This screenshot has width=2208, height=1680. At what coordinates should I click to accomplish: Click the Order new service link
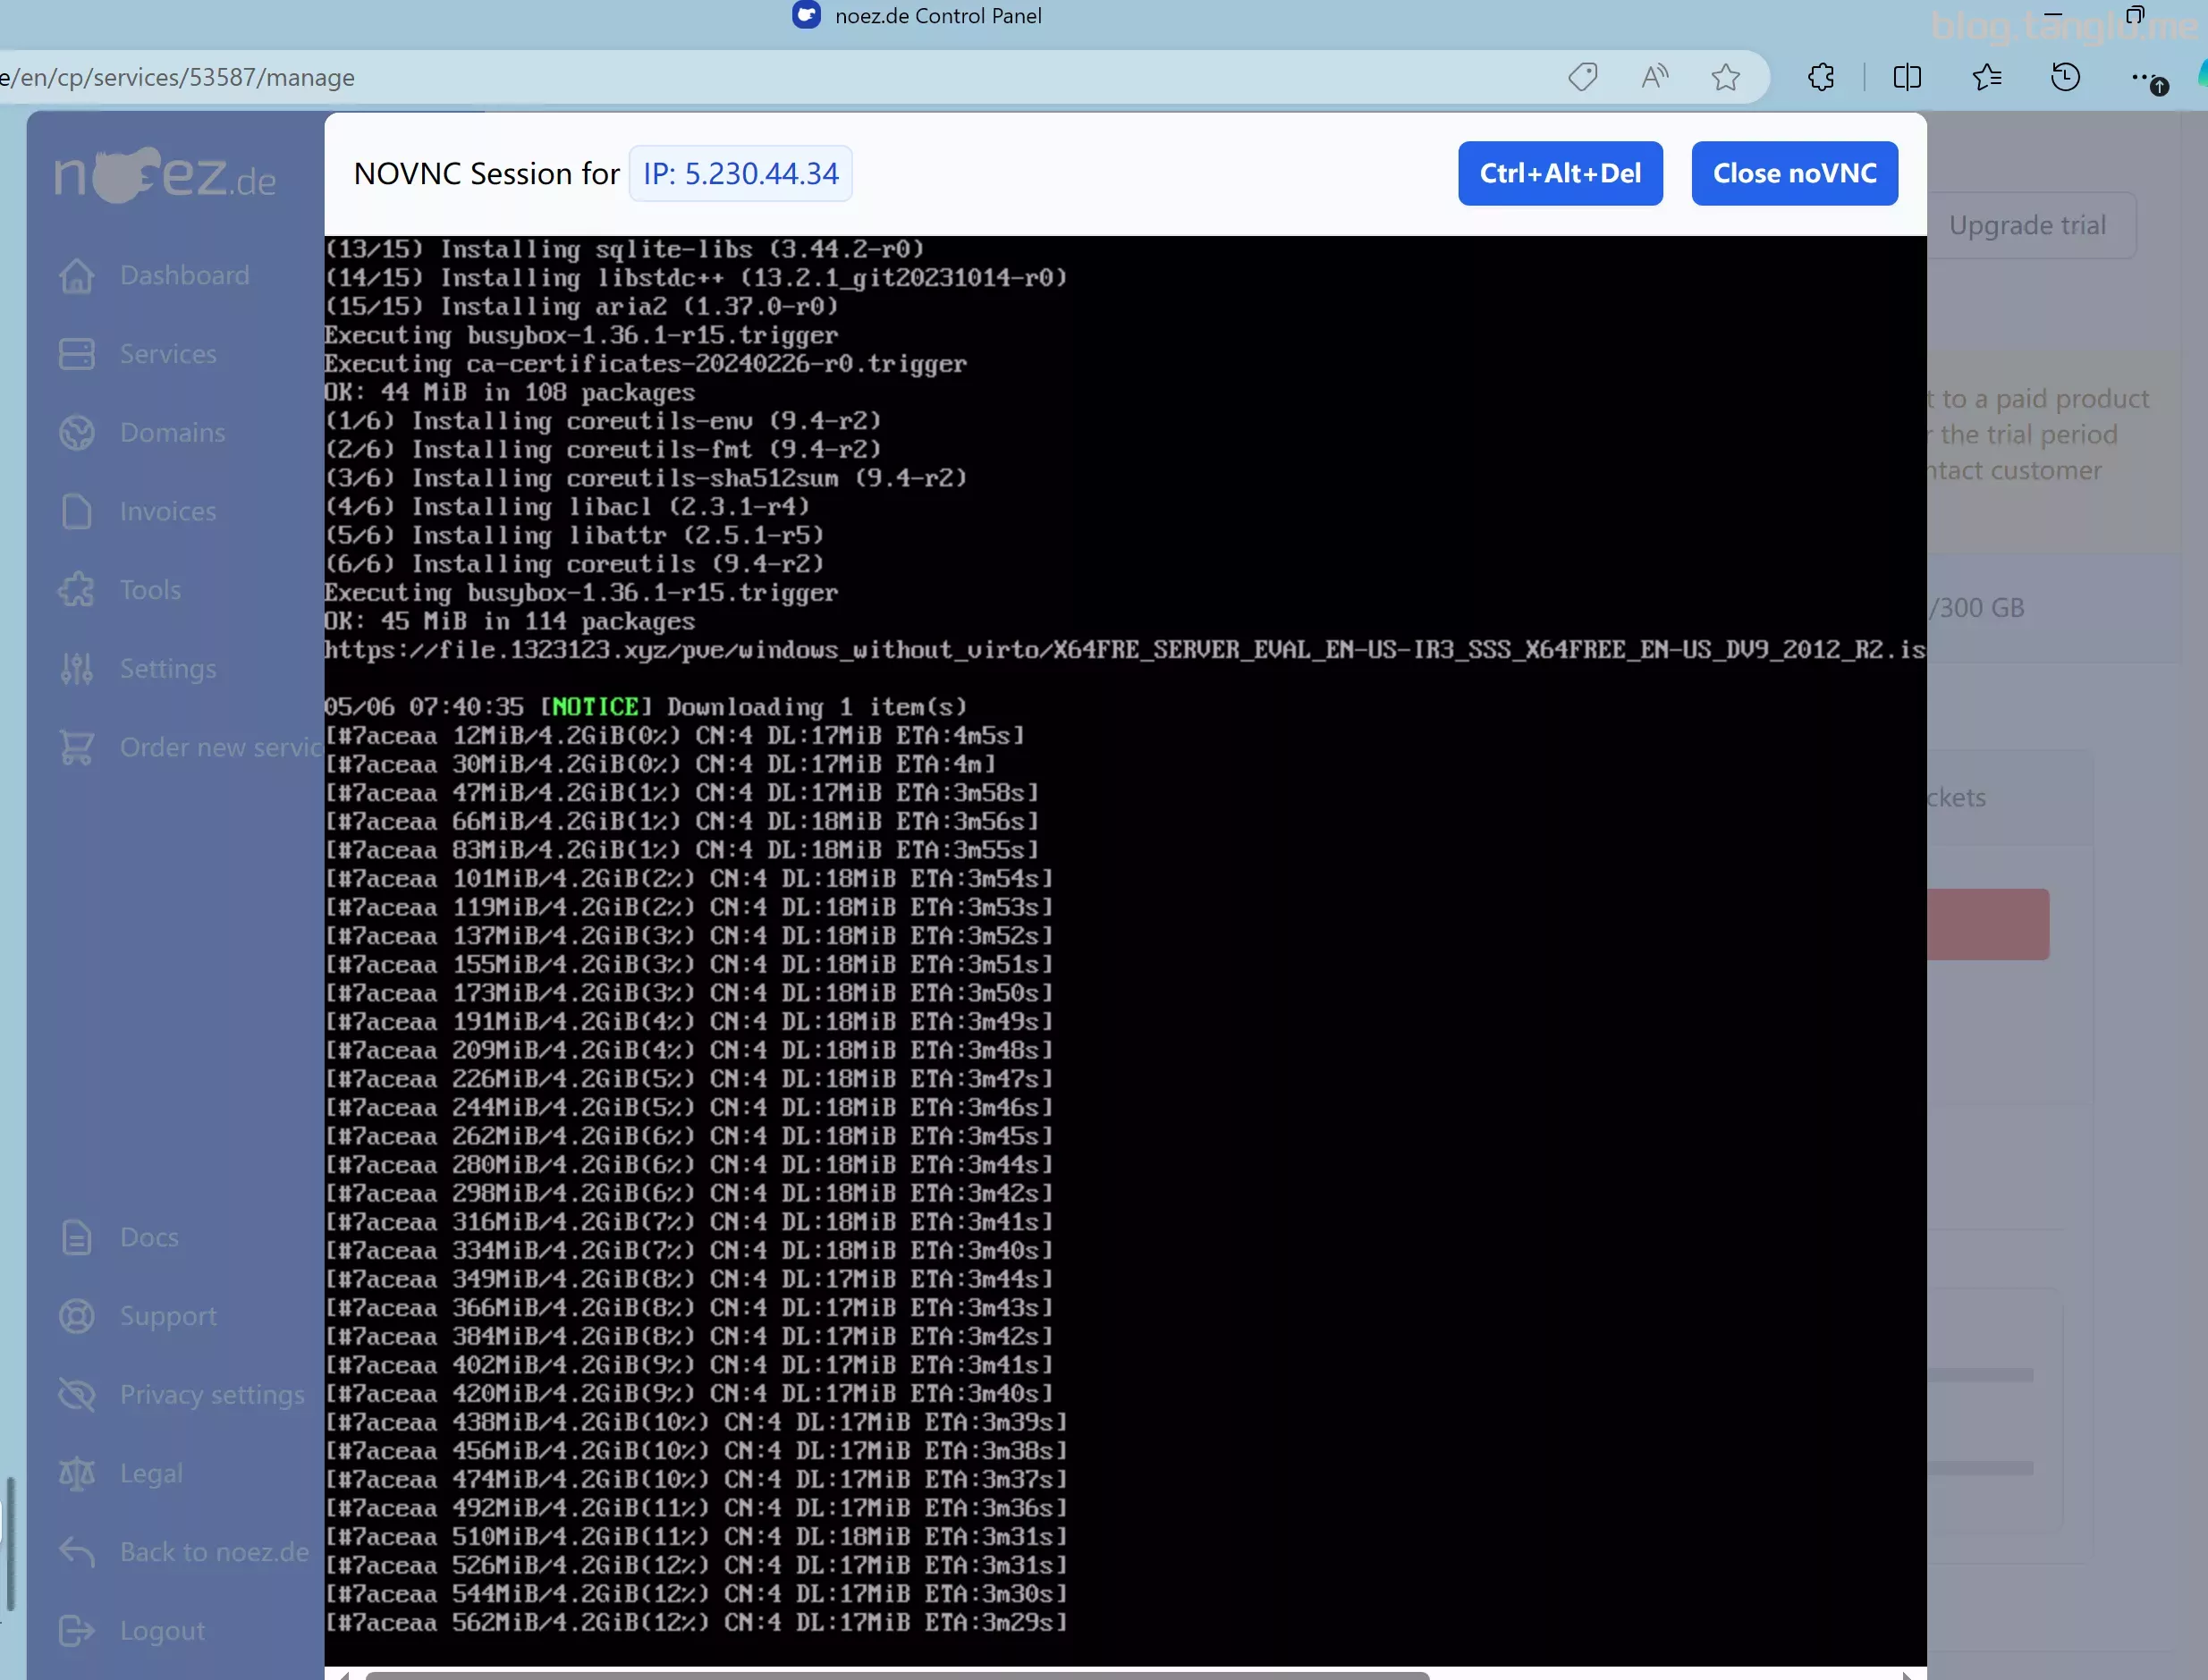(x=222, y=747)
